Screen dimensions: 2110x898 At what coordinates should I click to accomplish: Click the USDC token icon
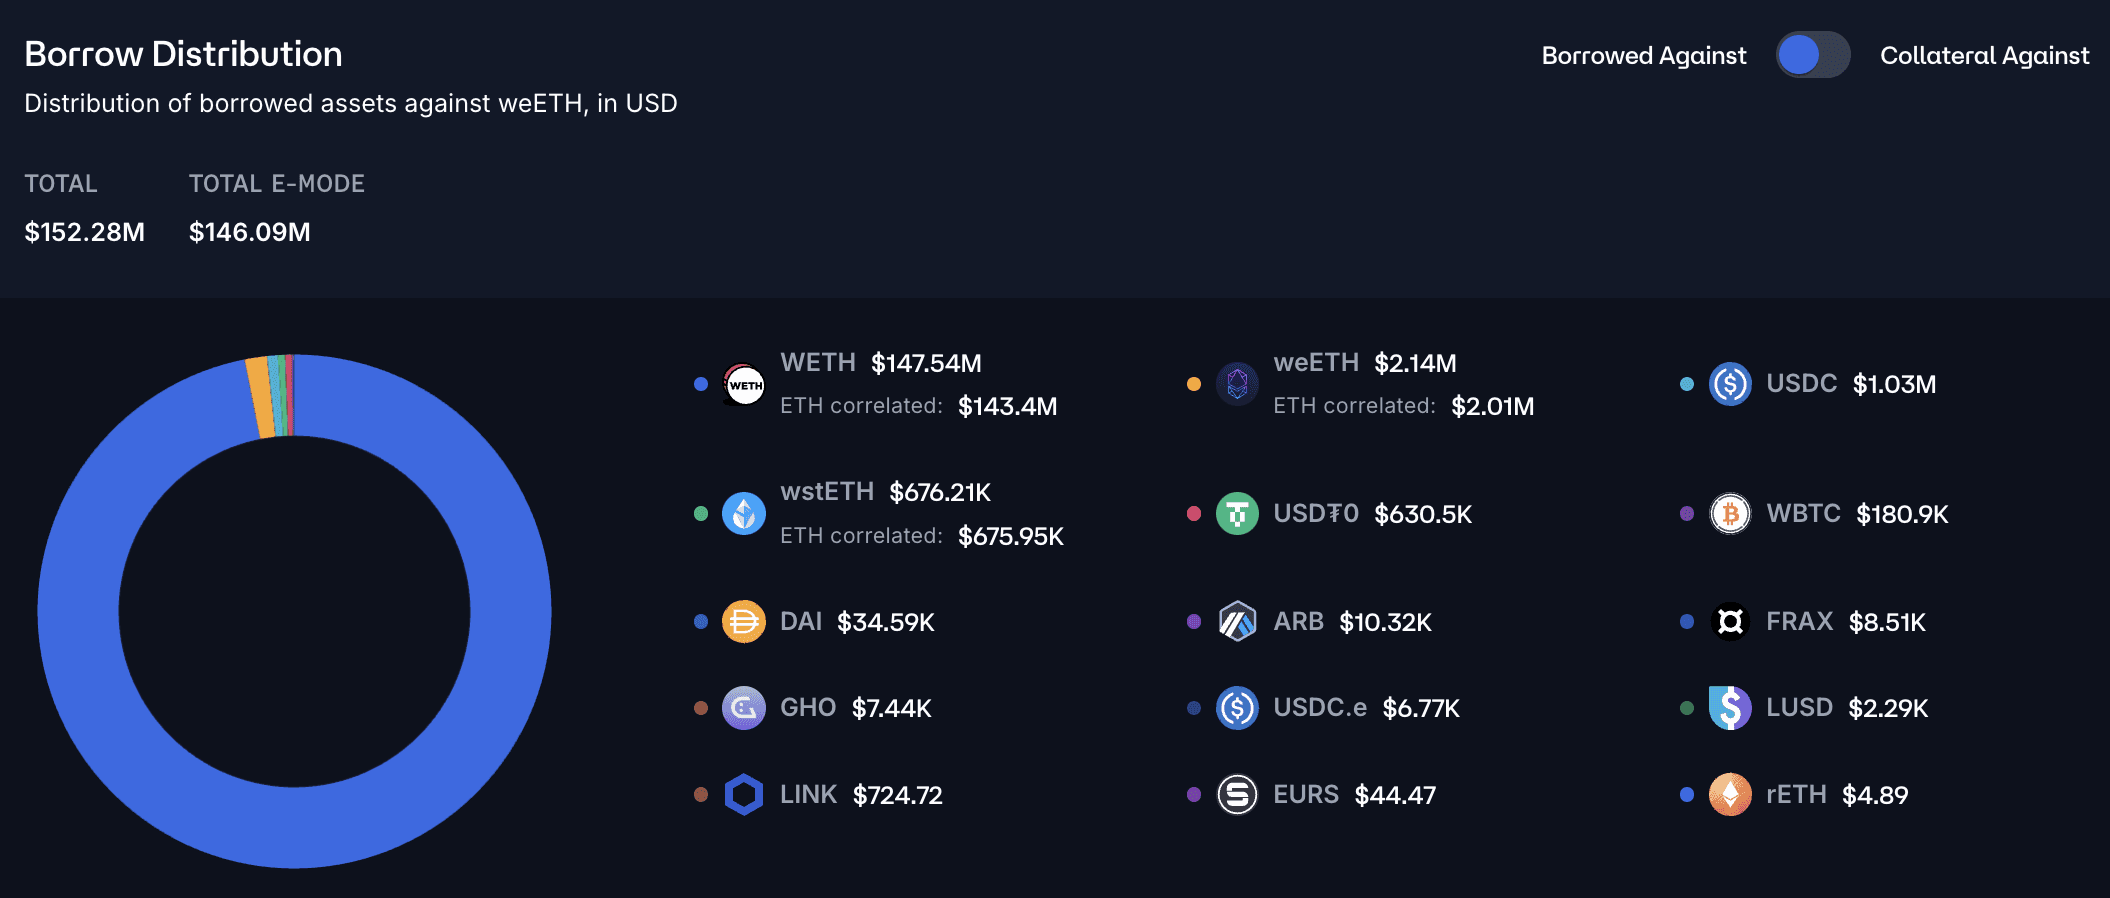[1730, 384]
